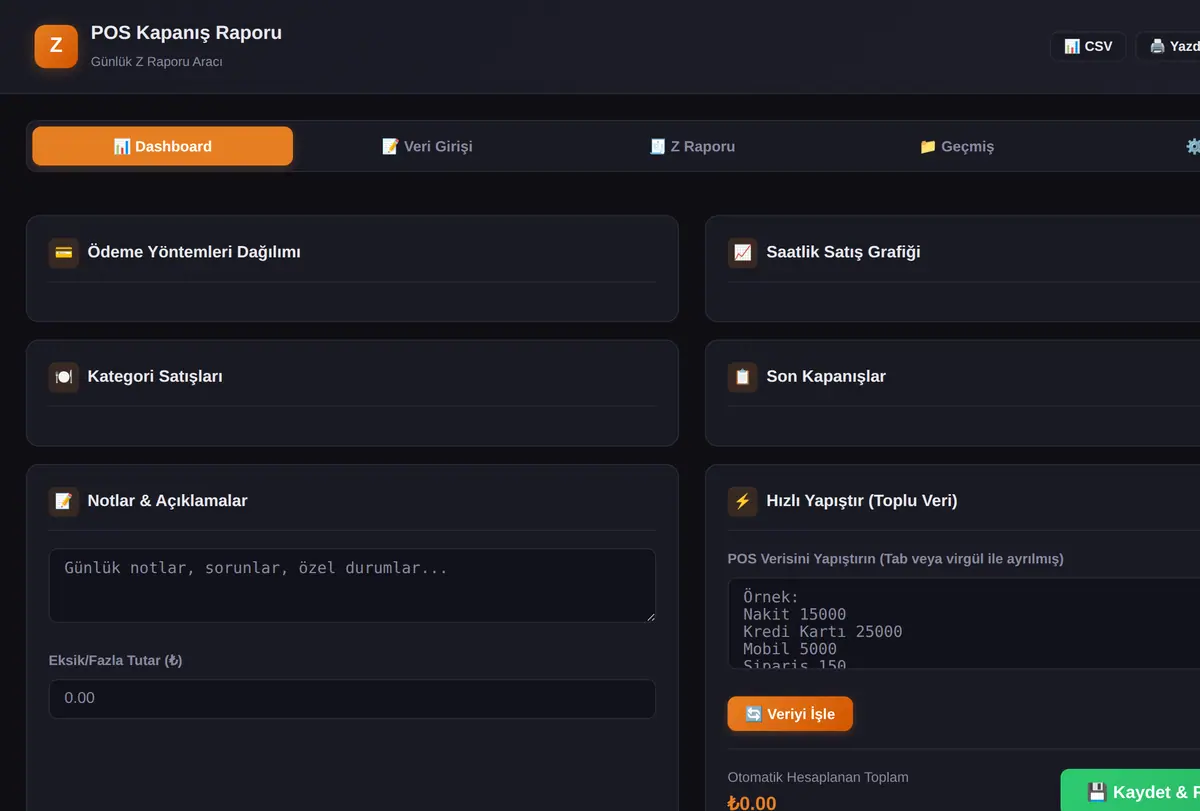Click the Otomatik Hesaplanan Toplam label
This screenshot has width=1200, height=811.
click(x=818, y=777)
